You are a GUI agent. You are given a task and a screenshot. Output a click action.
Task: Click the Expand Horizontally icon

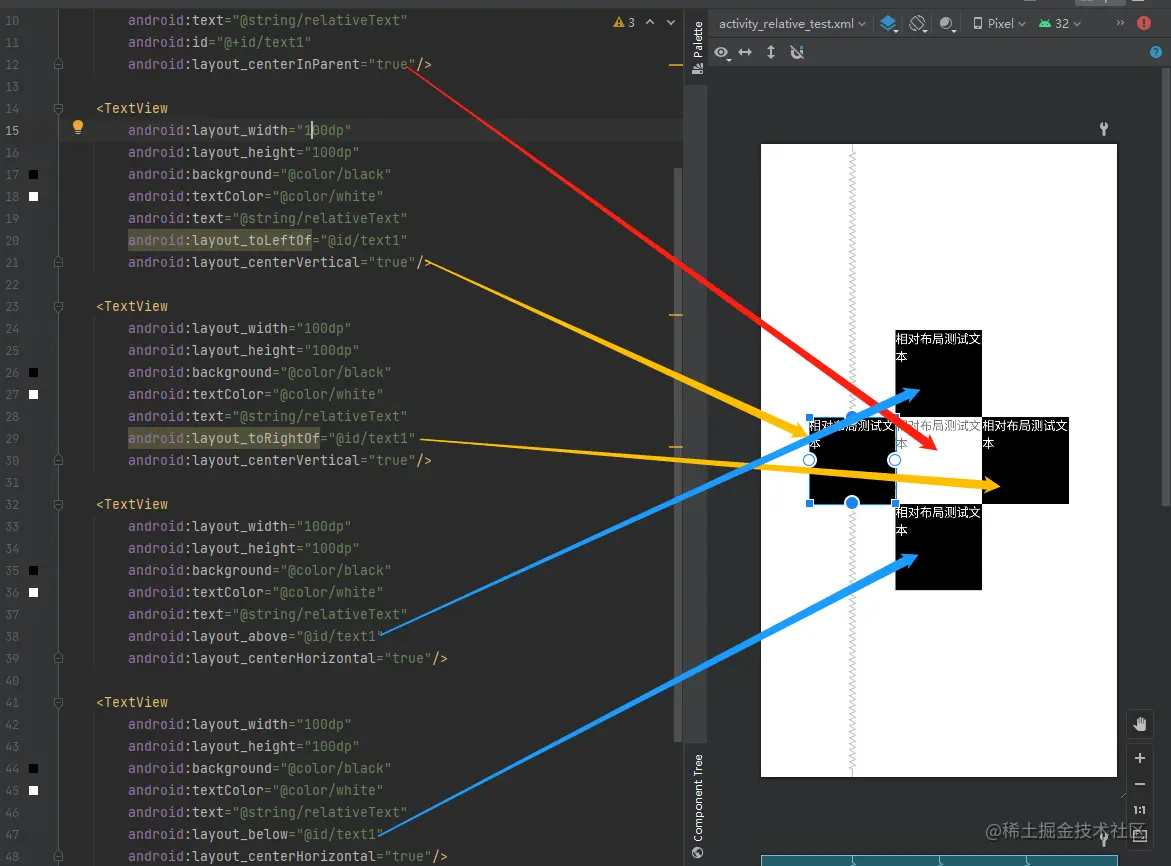coord(745,52)
